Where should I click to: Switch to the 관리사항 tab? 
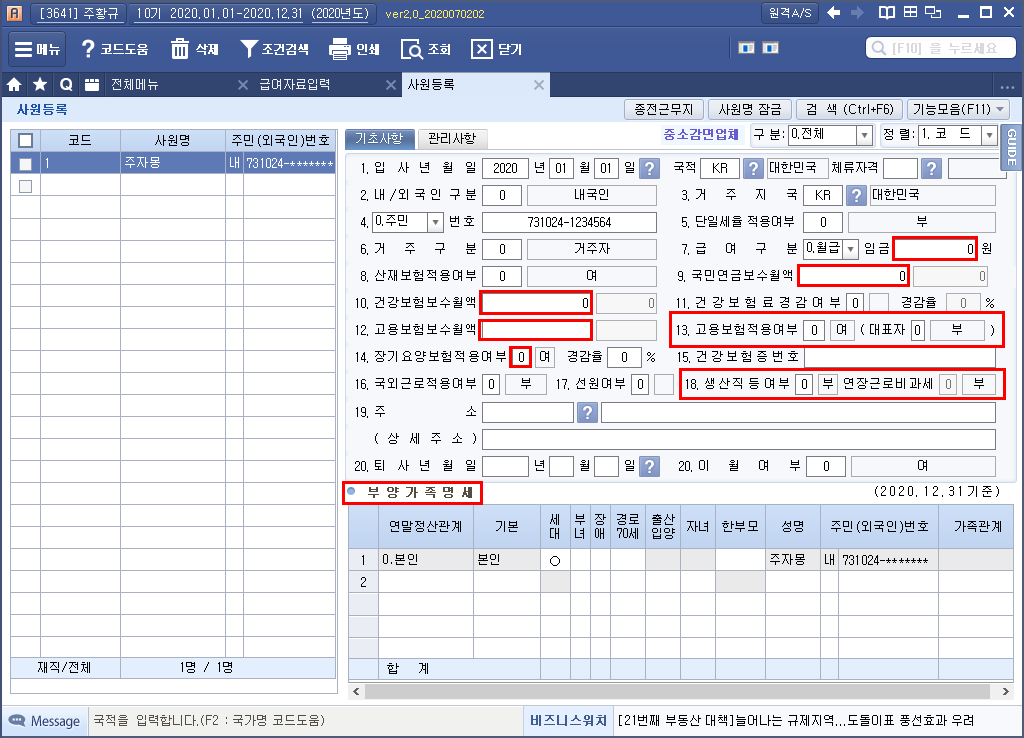tap(453, 138)
